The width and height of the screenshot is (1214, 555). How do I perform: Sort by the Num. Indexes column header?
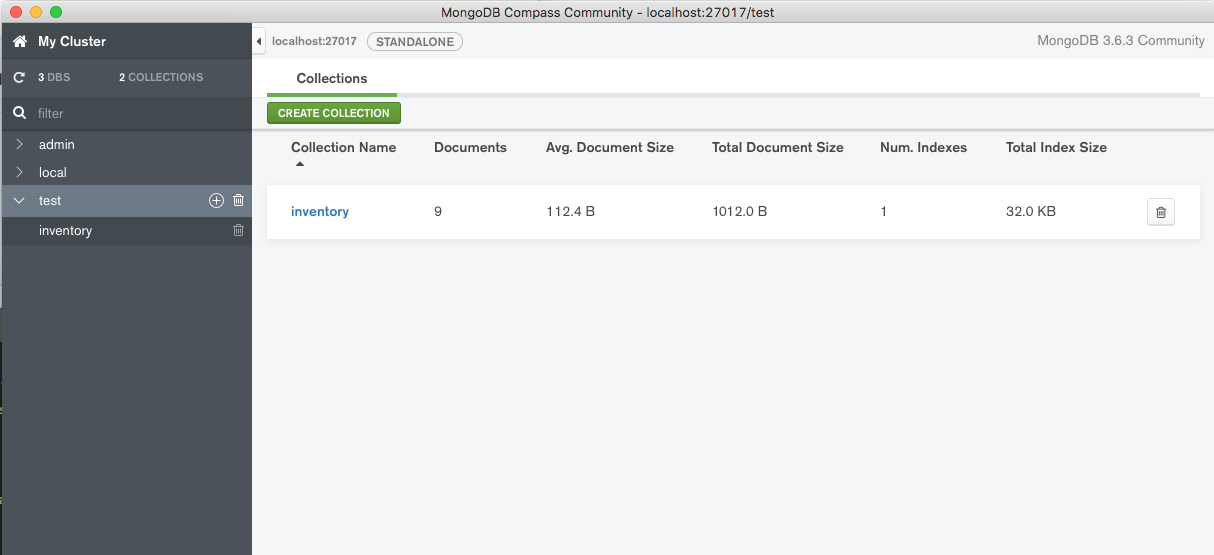point(924,147)
